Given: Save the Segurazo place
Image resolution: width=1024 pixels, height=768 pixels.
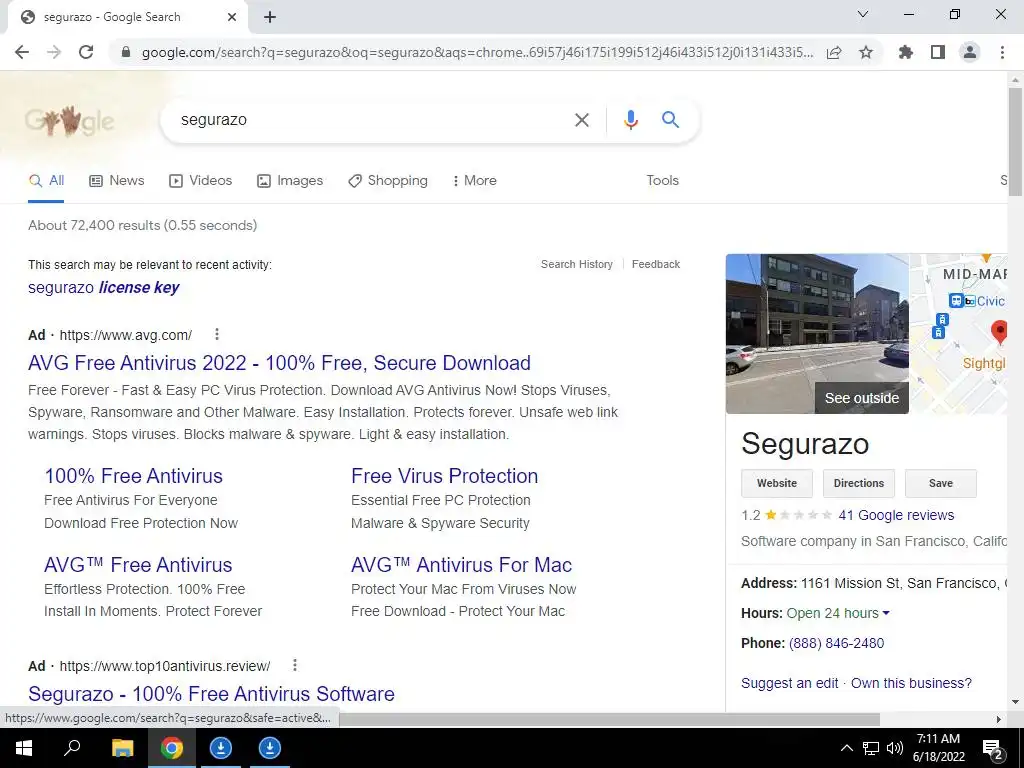Looking at the screenshot, I should (x=940, y=483).
